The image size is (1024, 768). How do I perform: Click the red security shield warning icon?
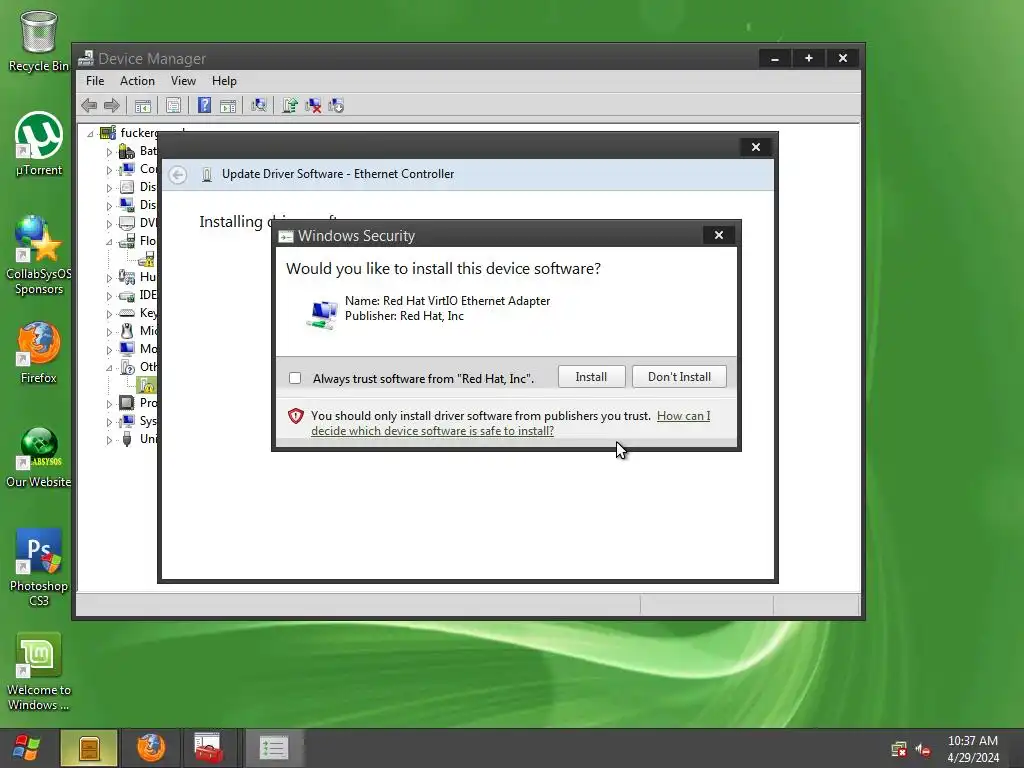tap(296, 416)
